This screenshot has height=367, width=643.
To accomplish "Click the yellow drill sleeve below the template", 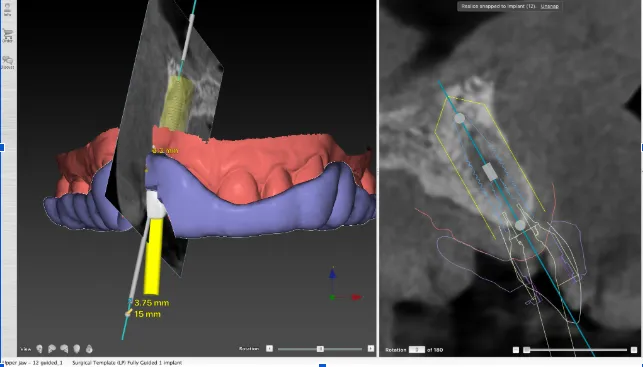I will tap(153, 256).
